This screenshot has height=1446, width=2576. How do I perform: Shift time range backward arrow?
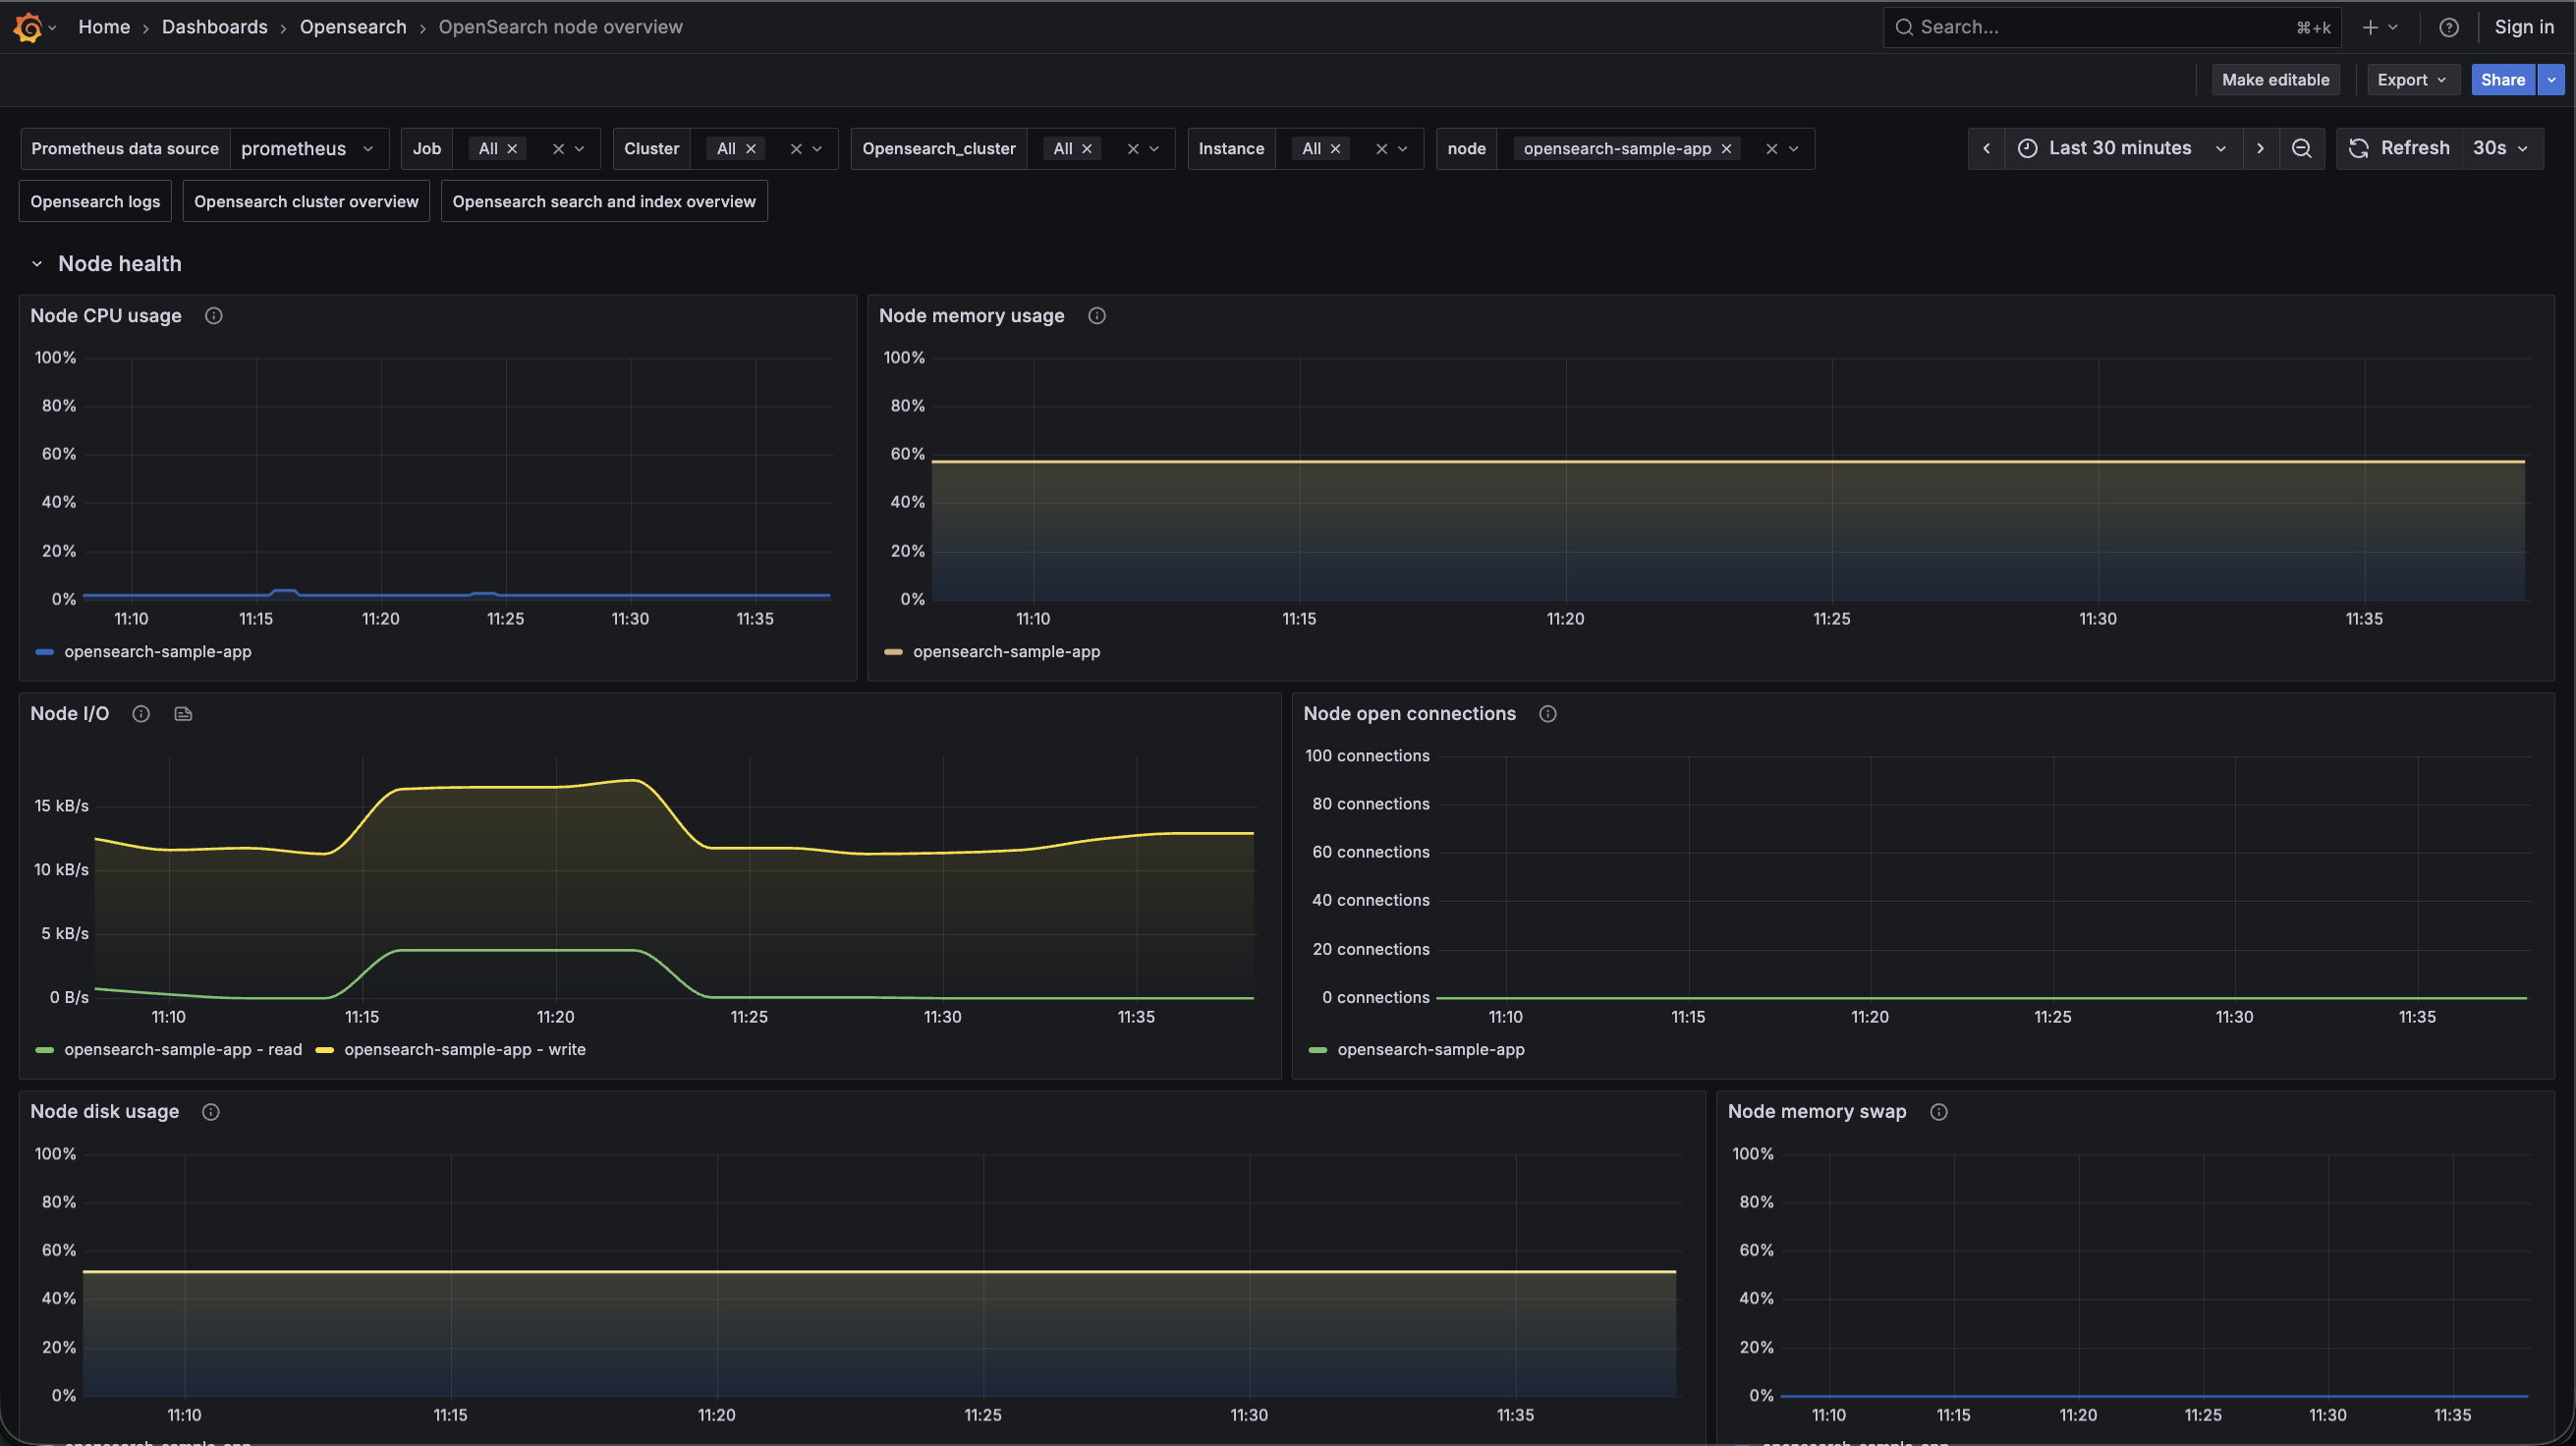[x=1986, y=148]
